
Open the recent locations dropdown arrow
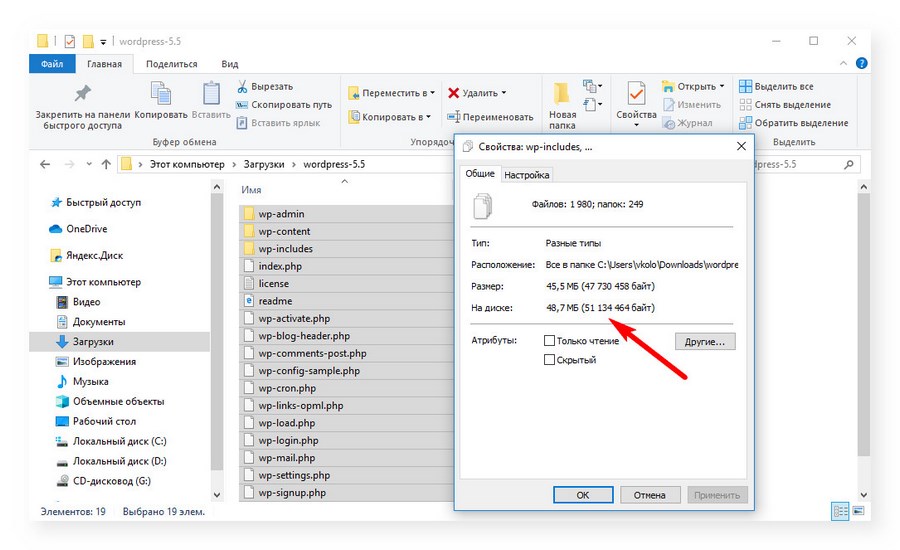(89, 164)
